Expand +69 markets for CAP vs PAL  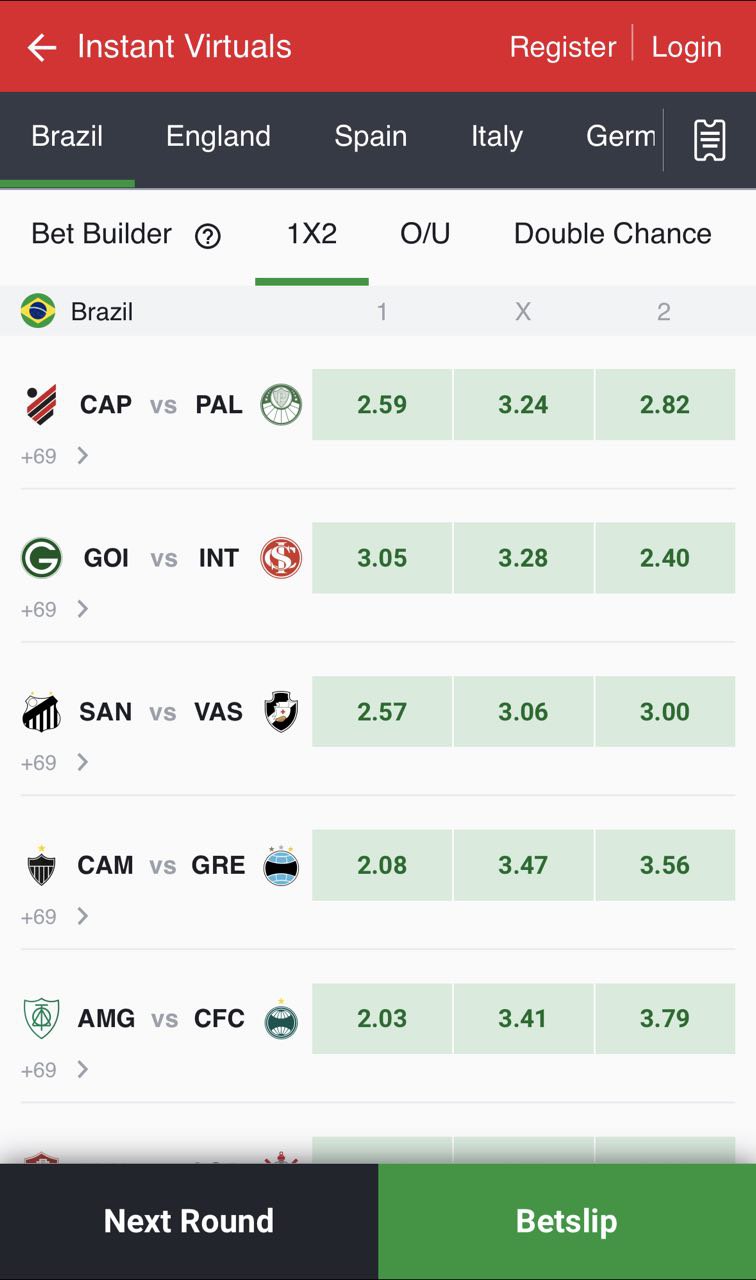coord(55,457)
